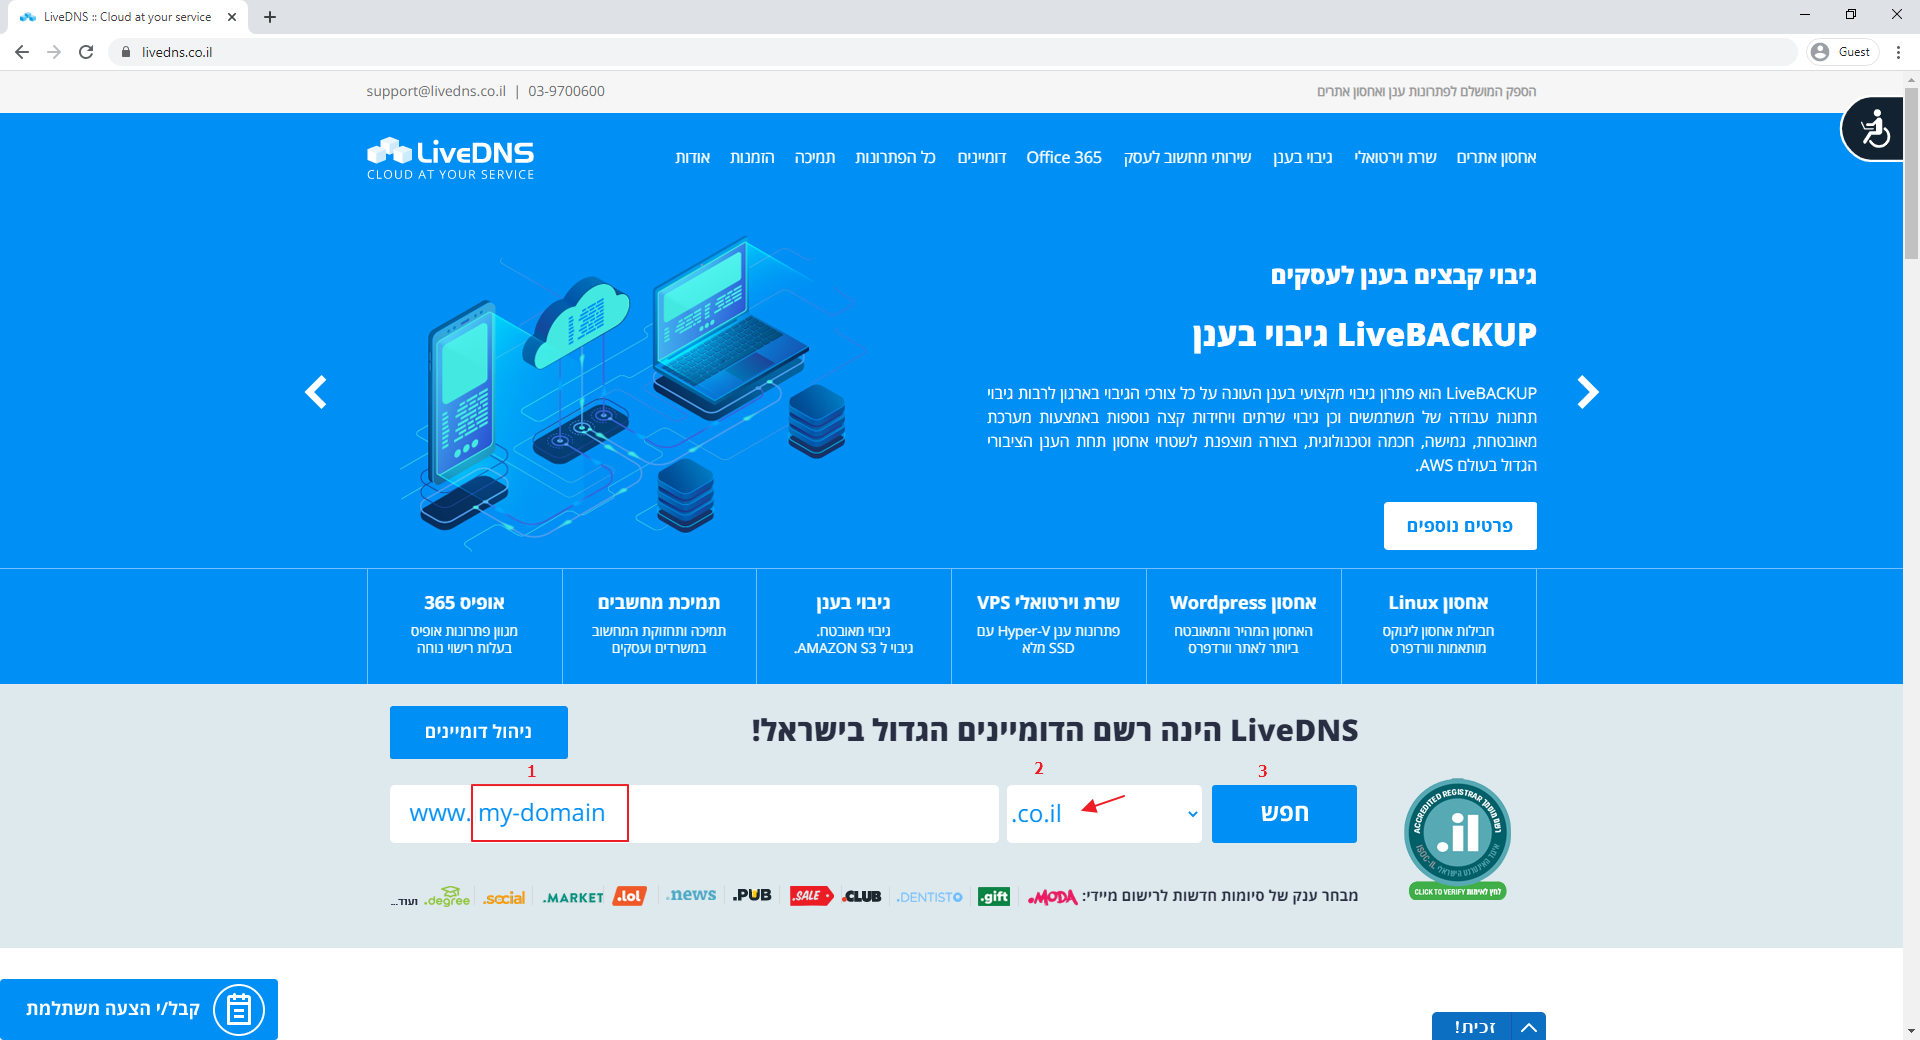This screenshot has width=1920, height=1040.
Task: Click the פרטים נוספים button
Action: click(x=1459, y=526)
